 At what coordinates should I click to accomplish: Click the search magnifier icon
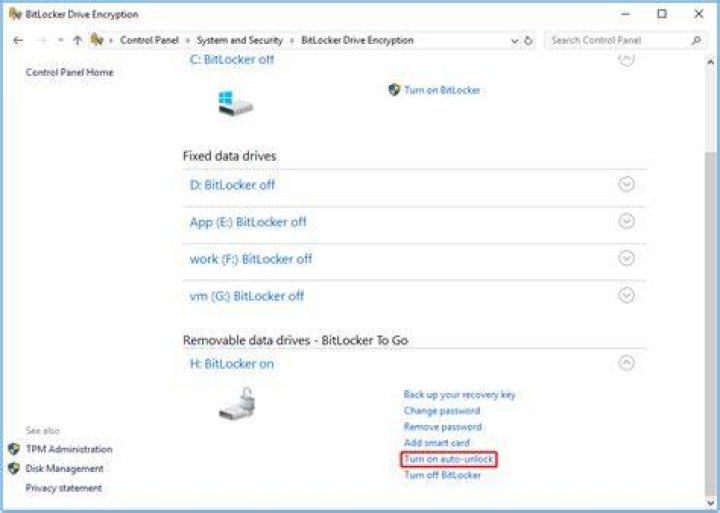(x=696, y=40)
